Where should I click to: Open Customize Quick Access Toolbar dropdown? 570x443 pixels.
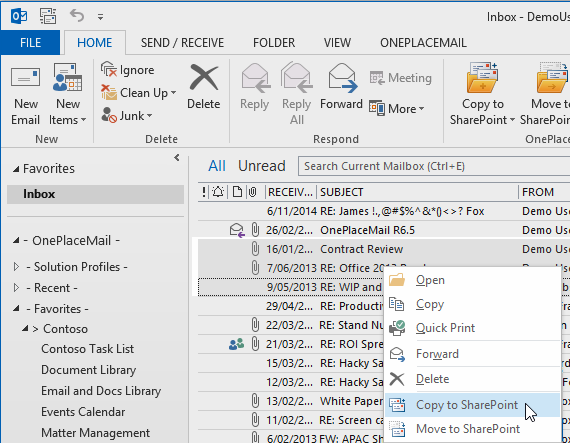tap(100, 17)
